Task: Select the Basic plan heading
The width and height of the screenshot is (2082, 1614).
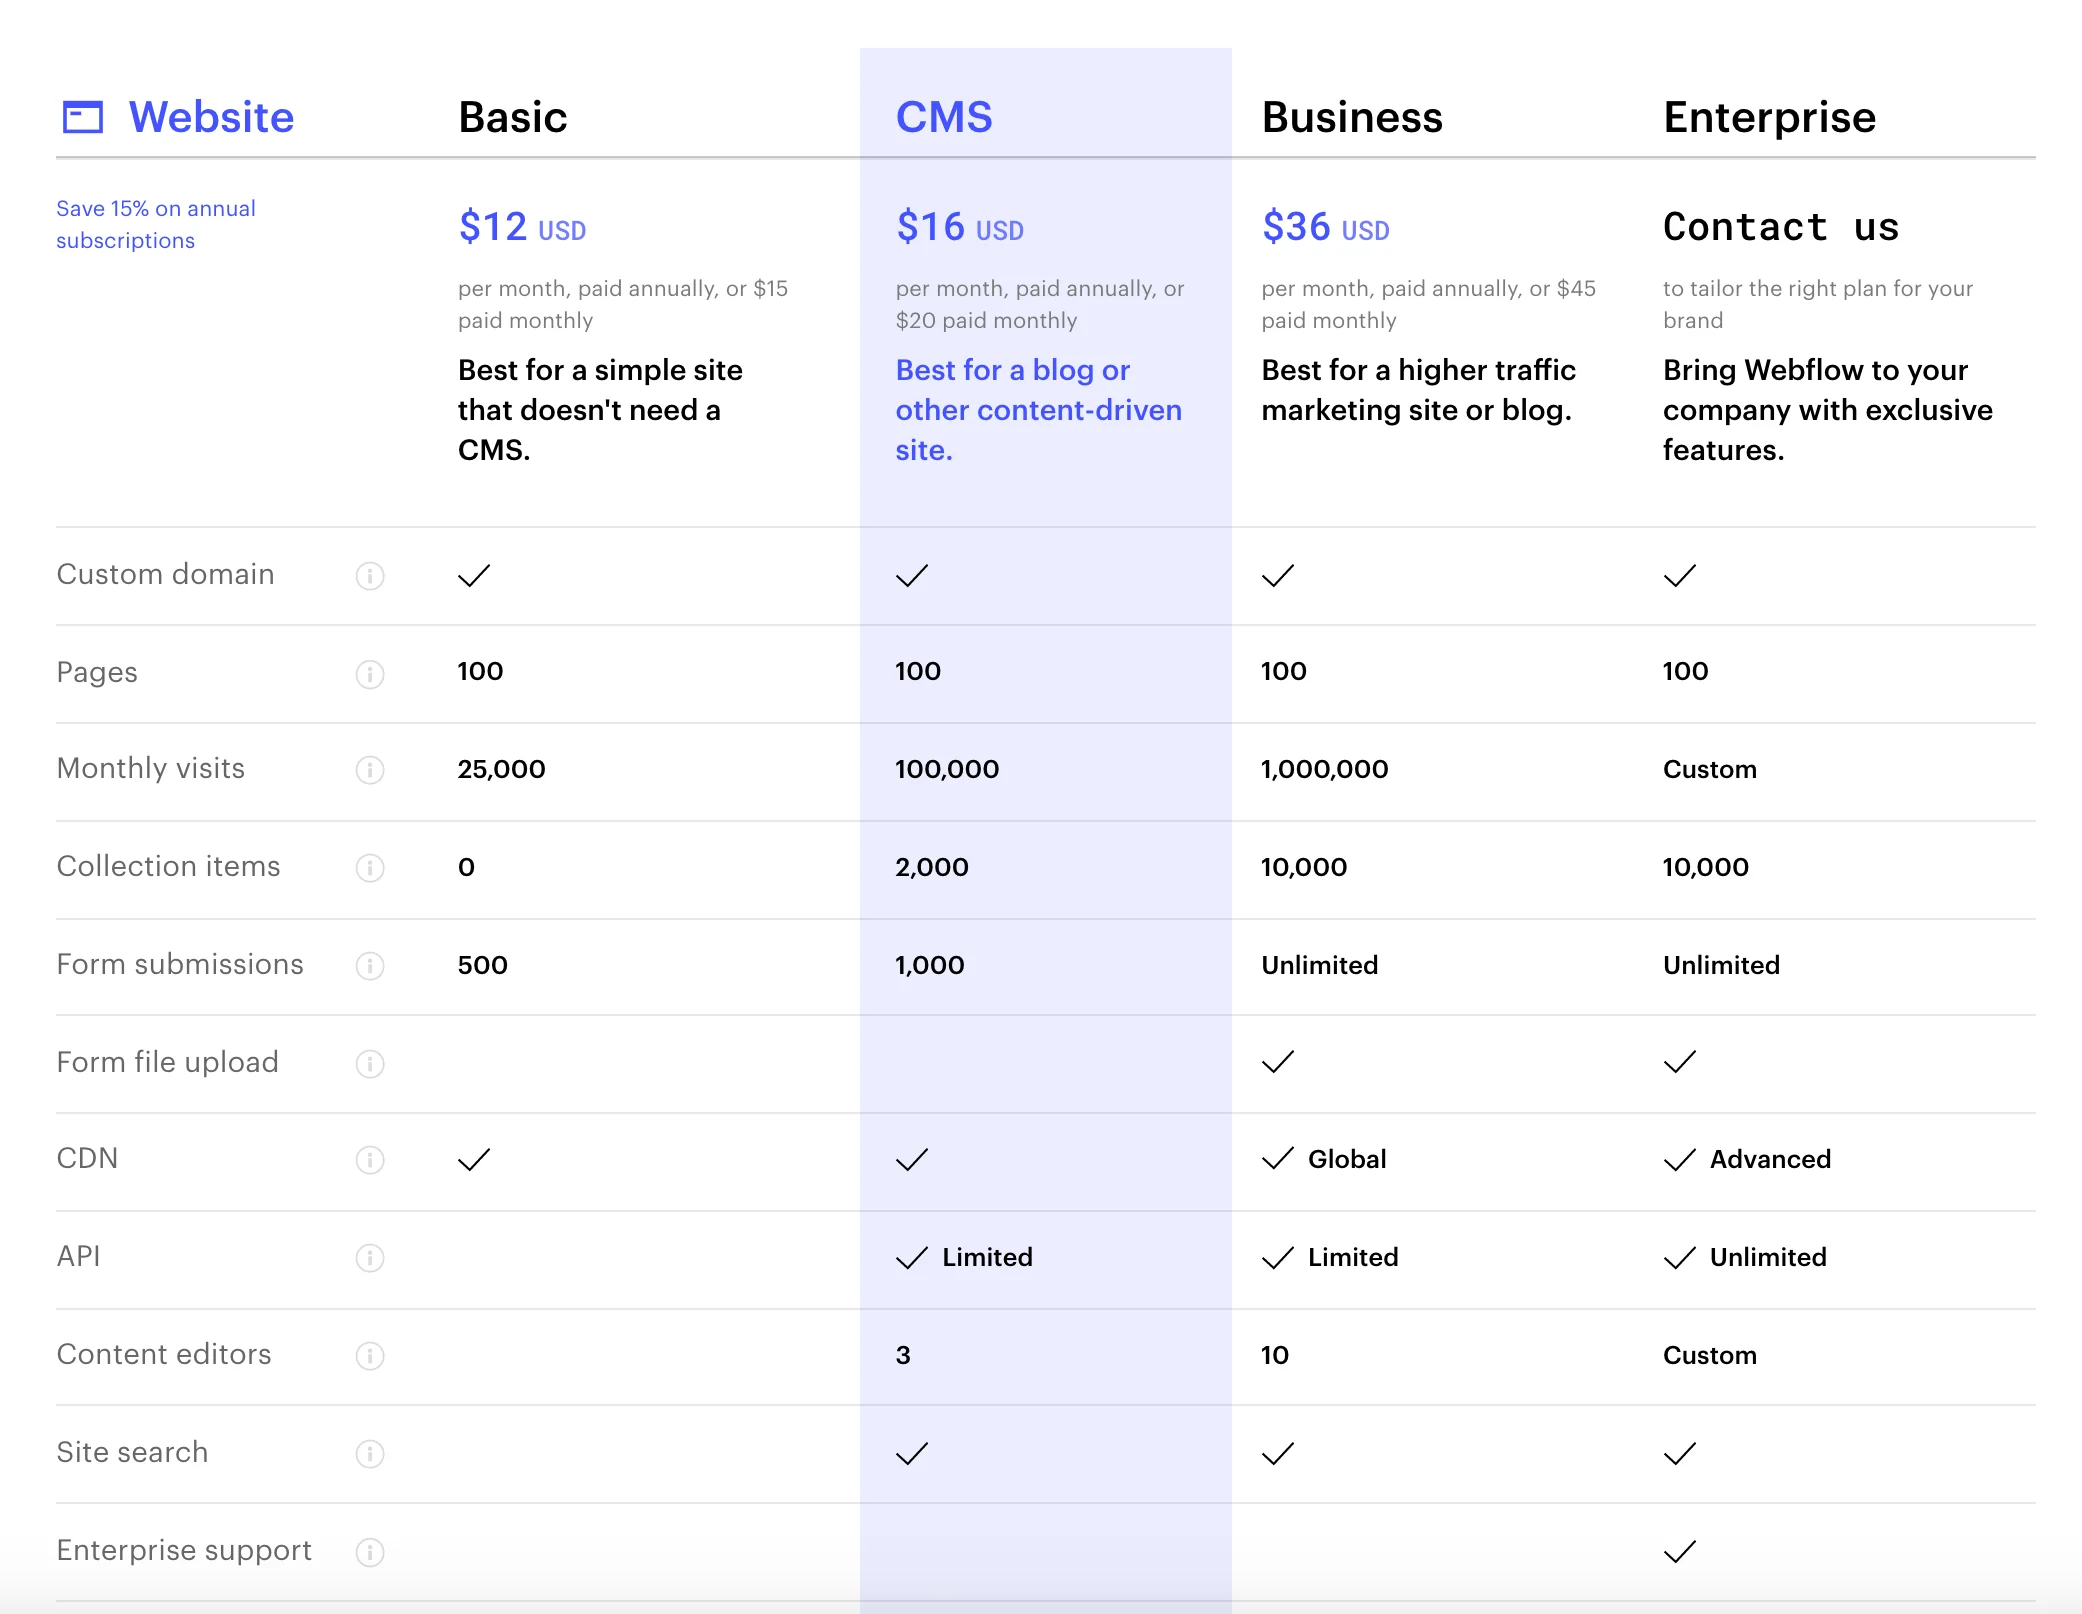Action: (512, 118)
